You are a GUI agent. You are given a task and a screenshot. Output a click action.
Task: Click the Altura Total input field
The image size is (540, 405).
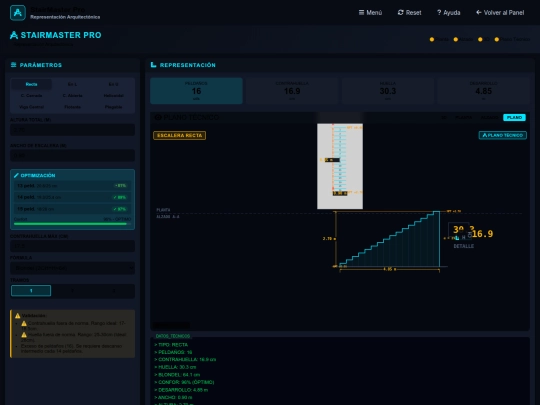click(x=72, y=130)
